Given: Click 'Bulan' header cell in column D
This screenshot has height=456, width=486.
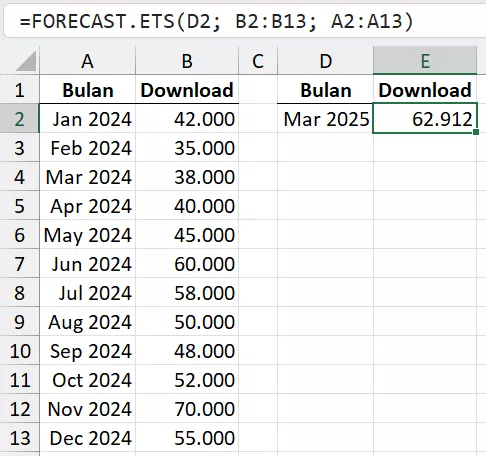Looking at the screenshot, I should tap(325, 90).
